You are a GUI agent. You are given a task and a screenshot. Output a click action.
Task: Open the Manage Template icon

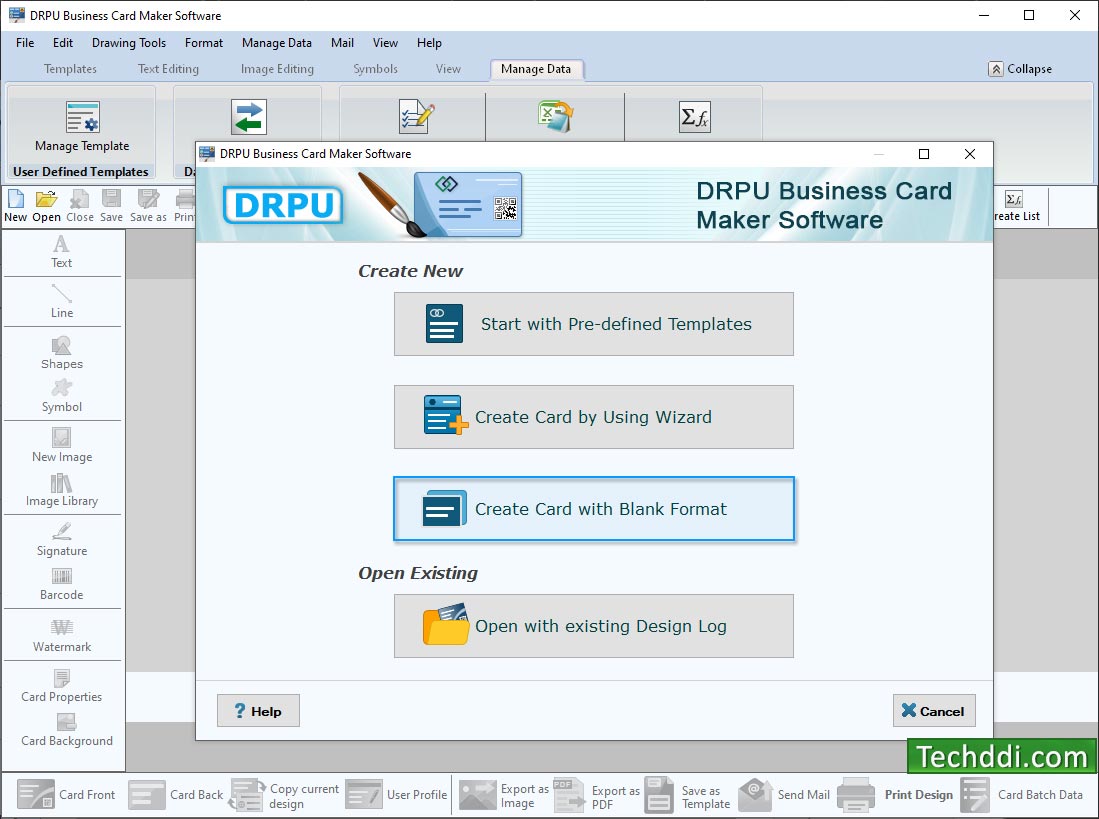[x=83, y=117]
